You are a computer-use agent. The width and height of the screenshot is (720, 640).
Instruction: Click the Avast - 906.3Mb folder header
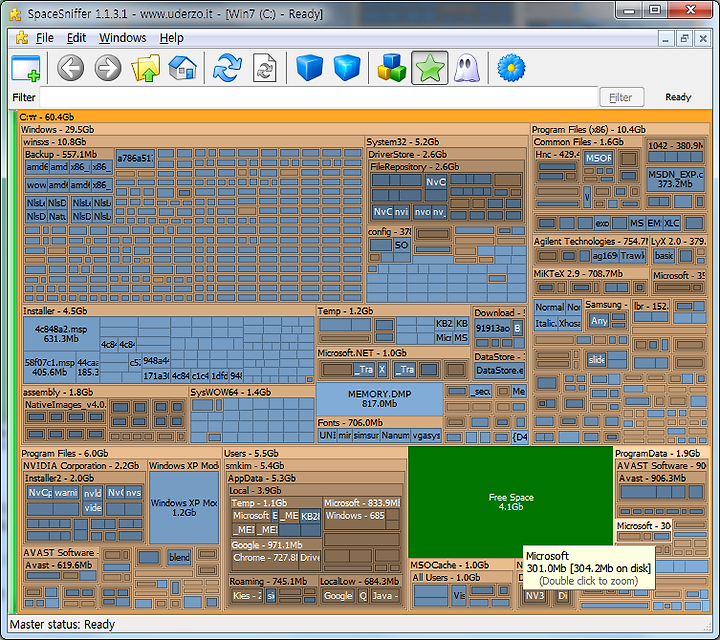coord(661,478)
